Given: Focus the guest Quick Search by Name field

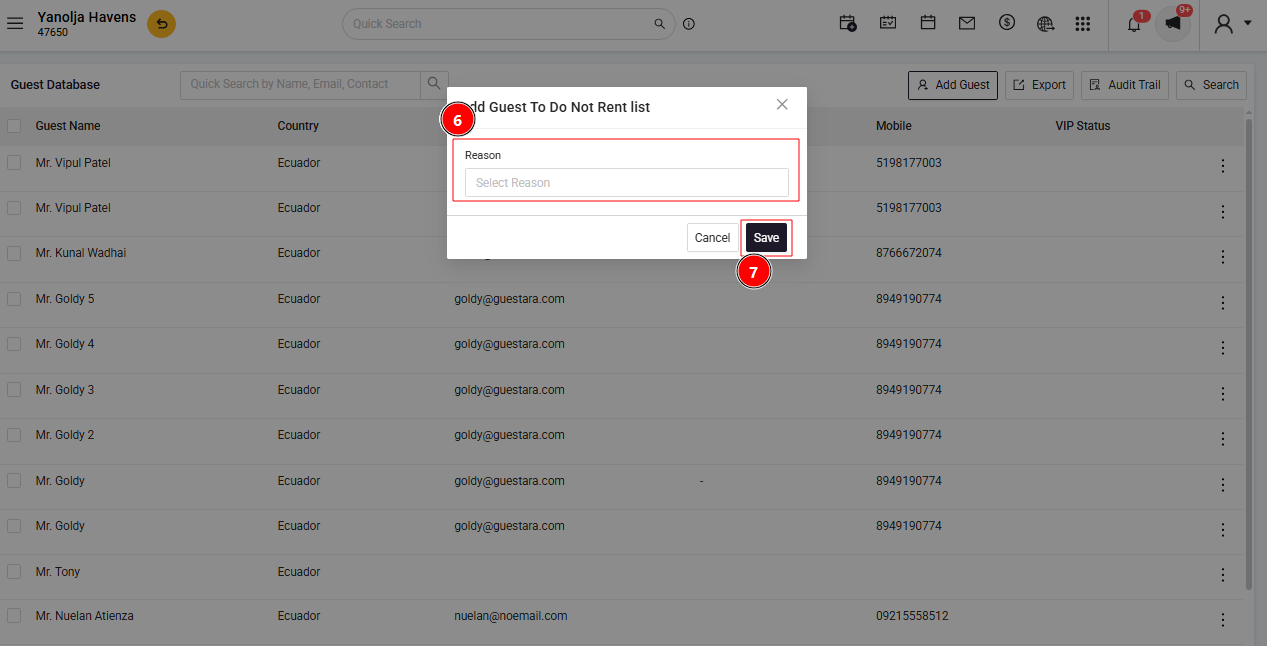Looking at the screenshot, I should 300,84.
